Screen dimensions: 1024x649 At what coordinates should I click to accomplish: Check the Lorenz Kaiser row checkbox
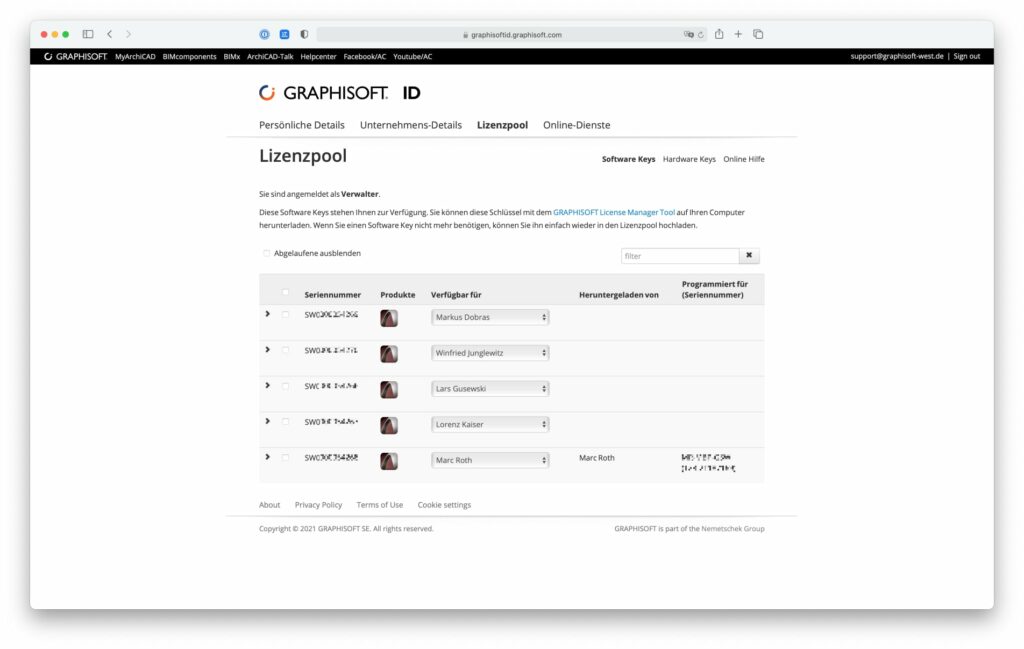(x=285, y=422)
